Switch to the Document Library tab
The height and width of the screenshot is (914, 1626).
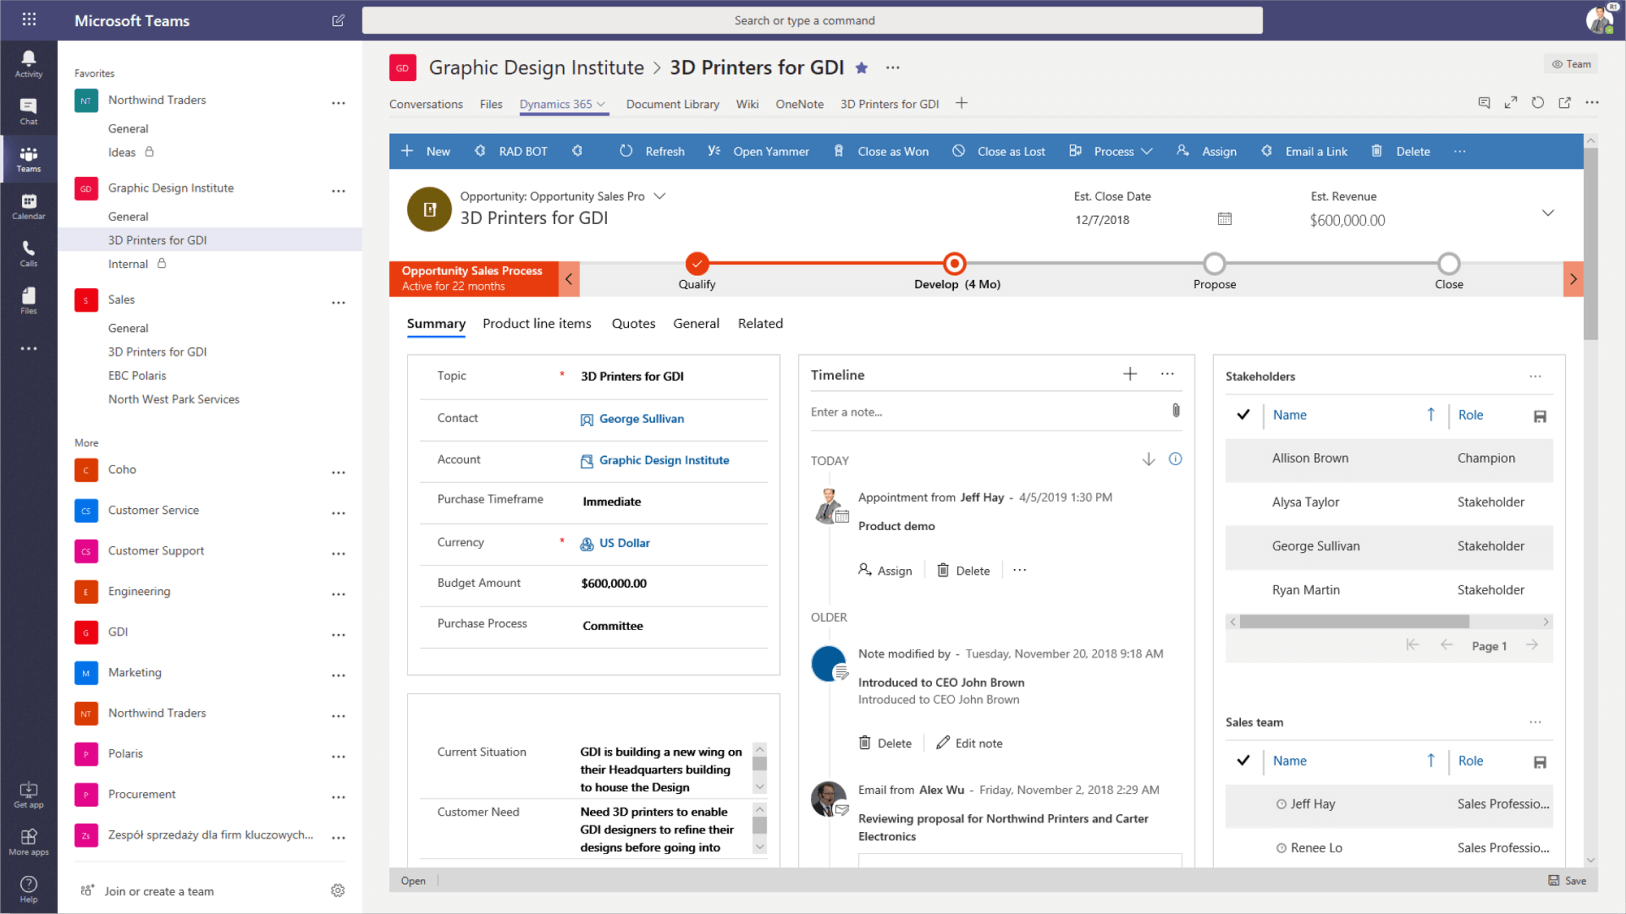tap(672, 104)
